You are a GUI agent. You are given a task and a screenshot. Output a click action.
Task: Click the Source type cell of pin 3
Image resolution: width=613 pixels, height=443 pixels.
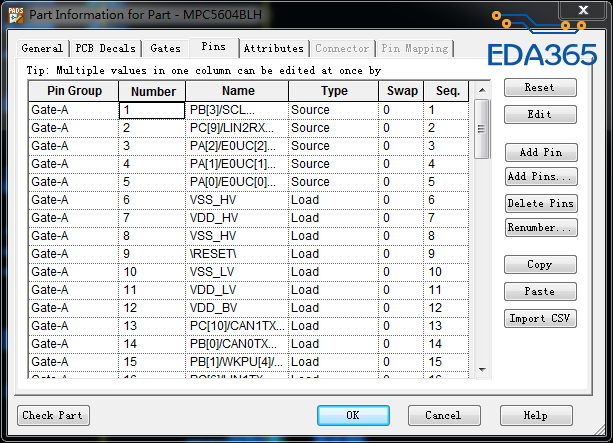click(333, 146)
